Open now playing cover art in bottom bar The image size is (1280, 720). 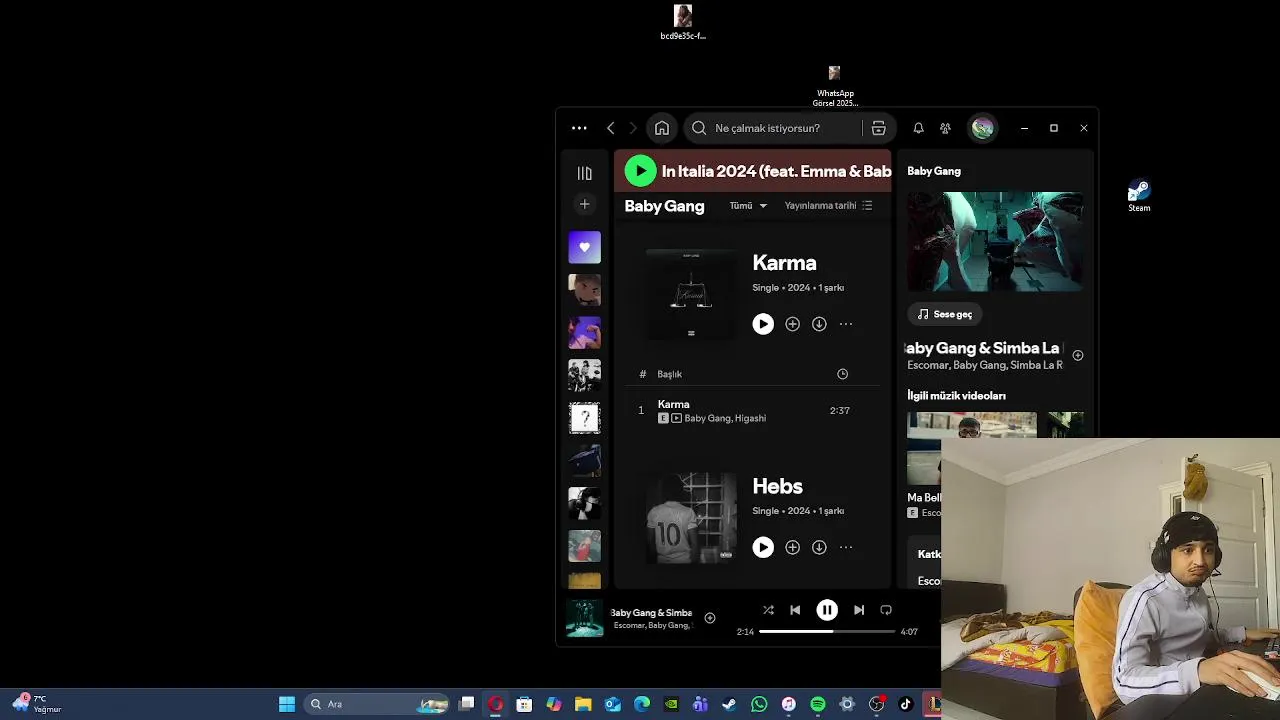tap(585, 618)
